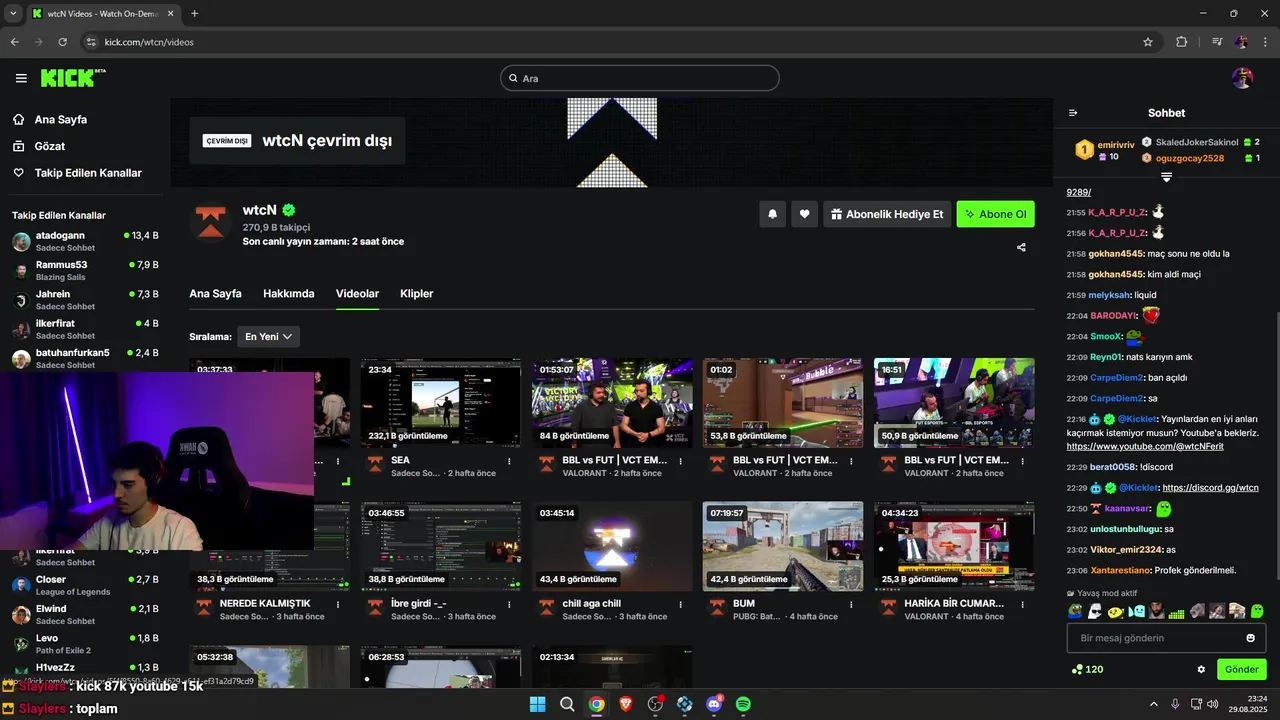Click the channel share icon

click(x=1021, y=247)
